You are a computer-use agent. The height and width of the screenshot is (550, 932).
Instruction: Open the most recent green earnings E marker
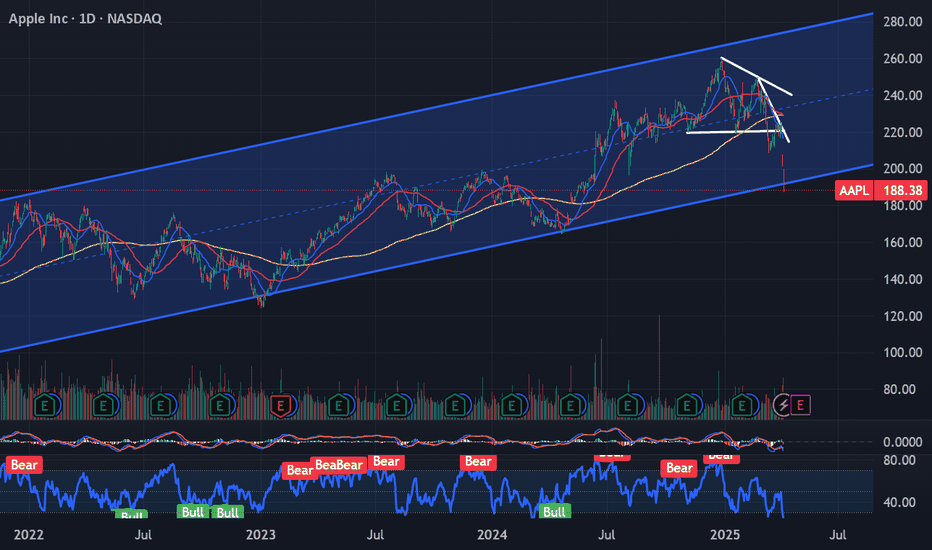pos(742,406)
